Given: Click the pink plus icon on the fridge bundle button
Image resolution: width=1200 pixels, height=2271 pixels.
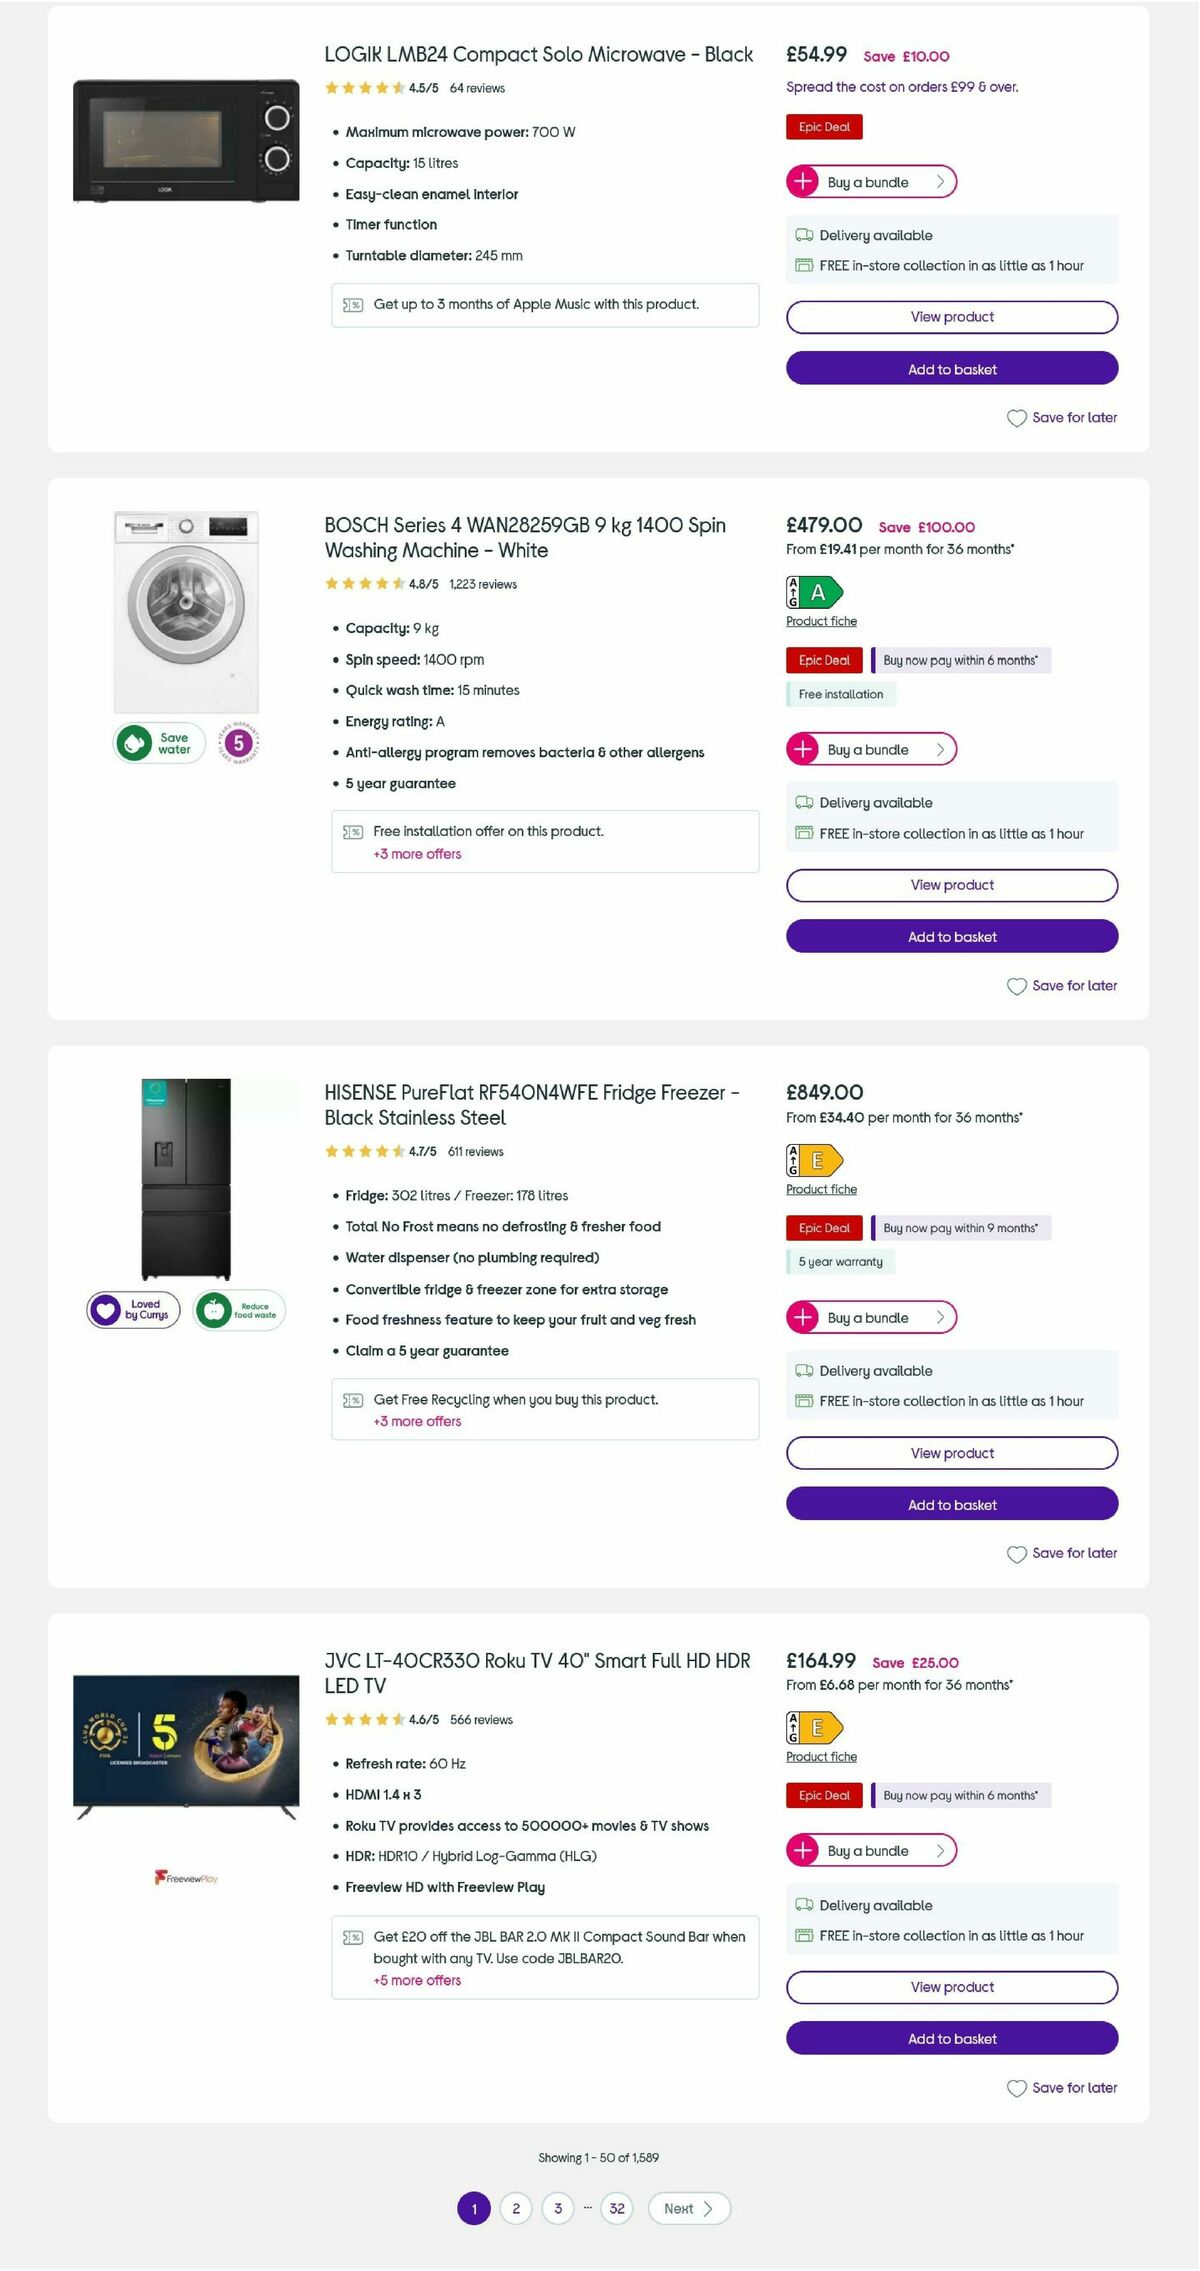Looking at the screenshot, I should [x=805, y=1317].
